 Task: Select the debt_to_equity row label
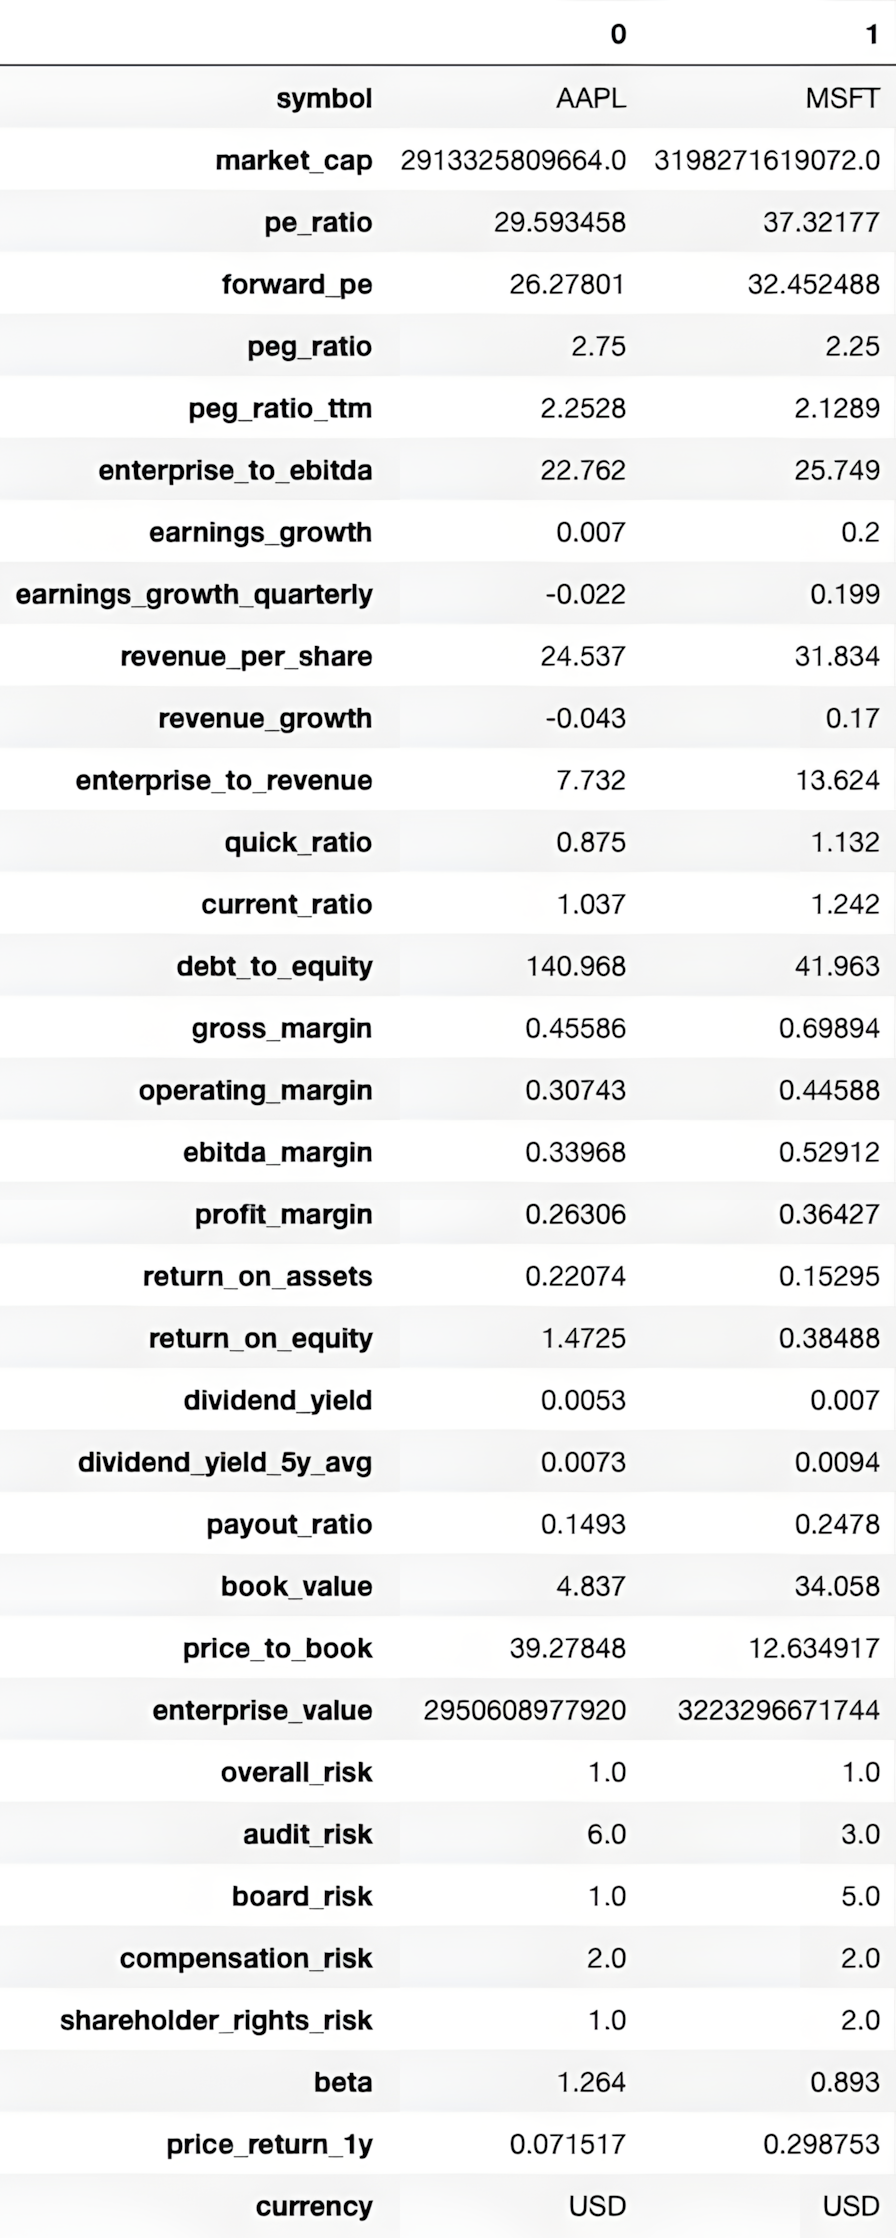click(x=274, y=967)
